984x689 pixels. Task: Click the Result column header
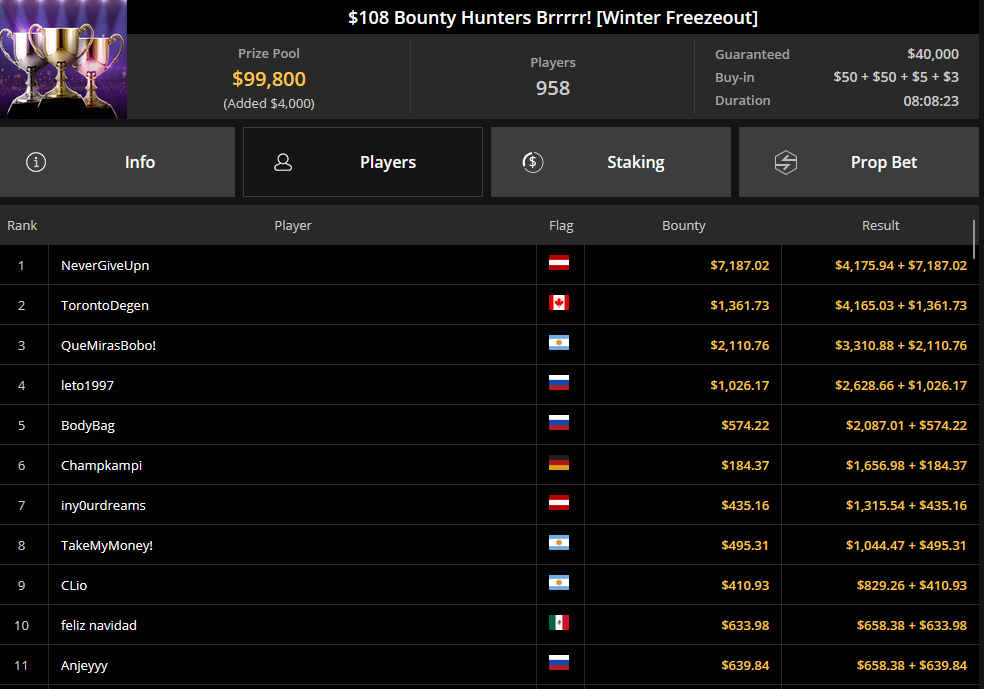(x=880, y=226)
